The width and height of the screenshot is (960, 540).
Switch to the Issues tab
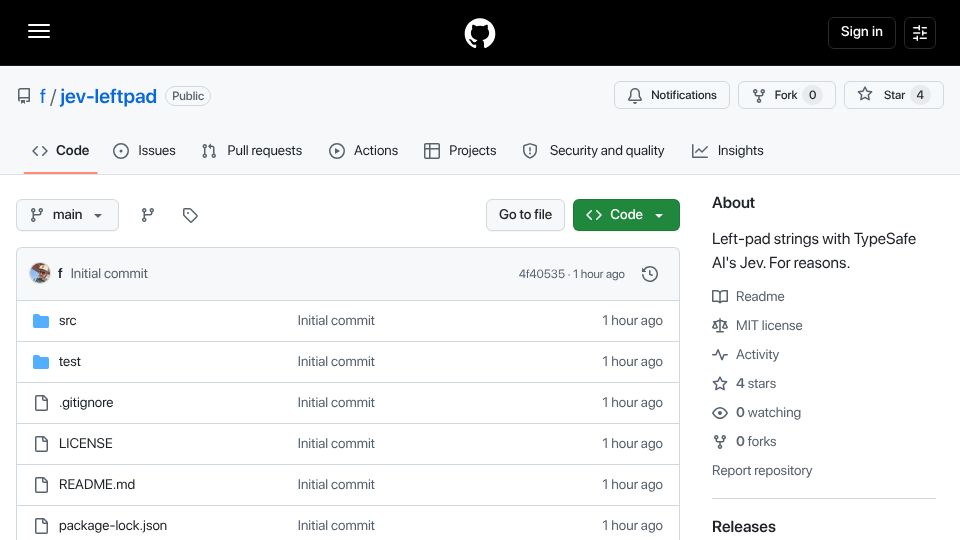144,151
